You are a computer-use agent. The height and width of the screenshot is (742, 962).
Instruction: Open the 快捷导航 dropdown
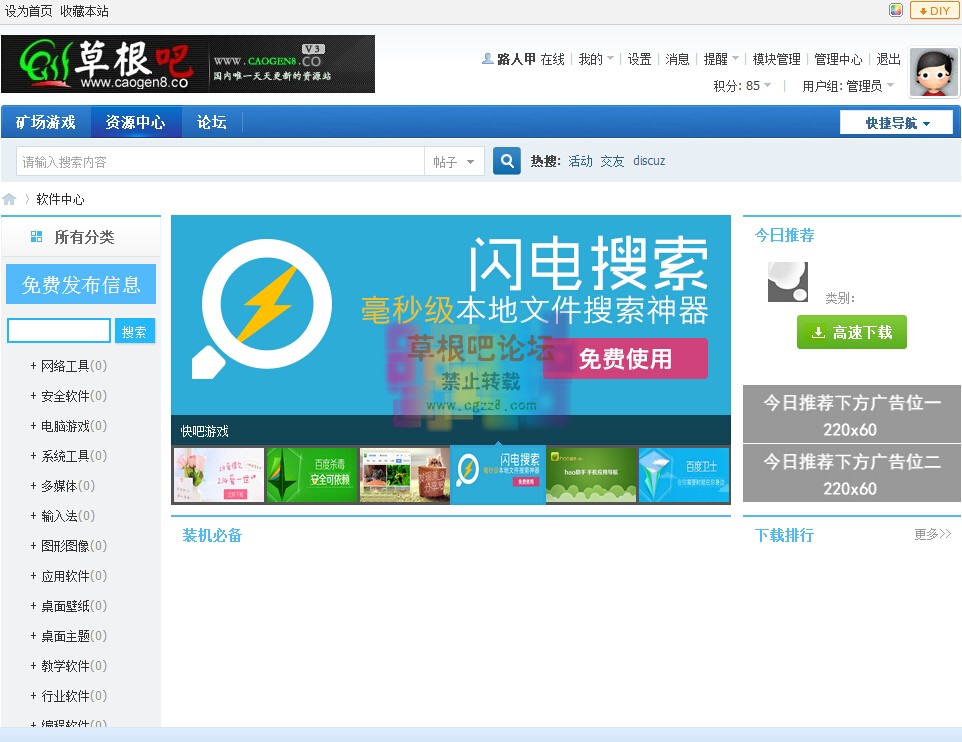[895, 121]
